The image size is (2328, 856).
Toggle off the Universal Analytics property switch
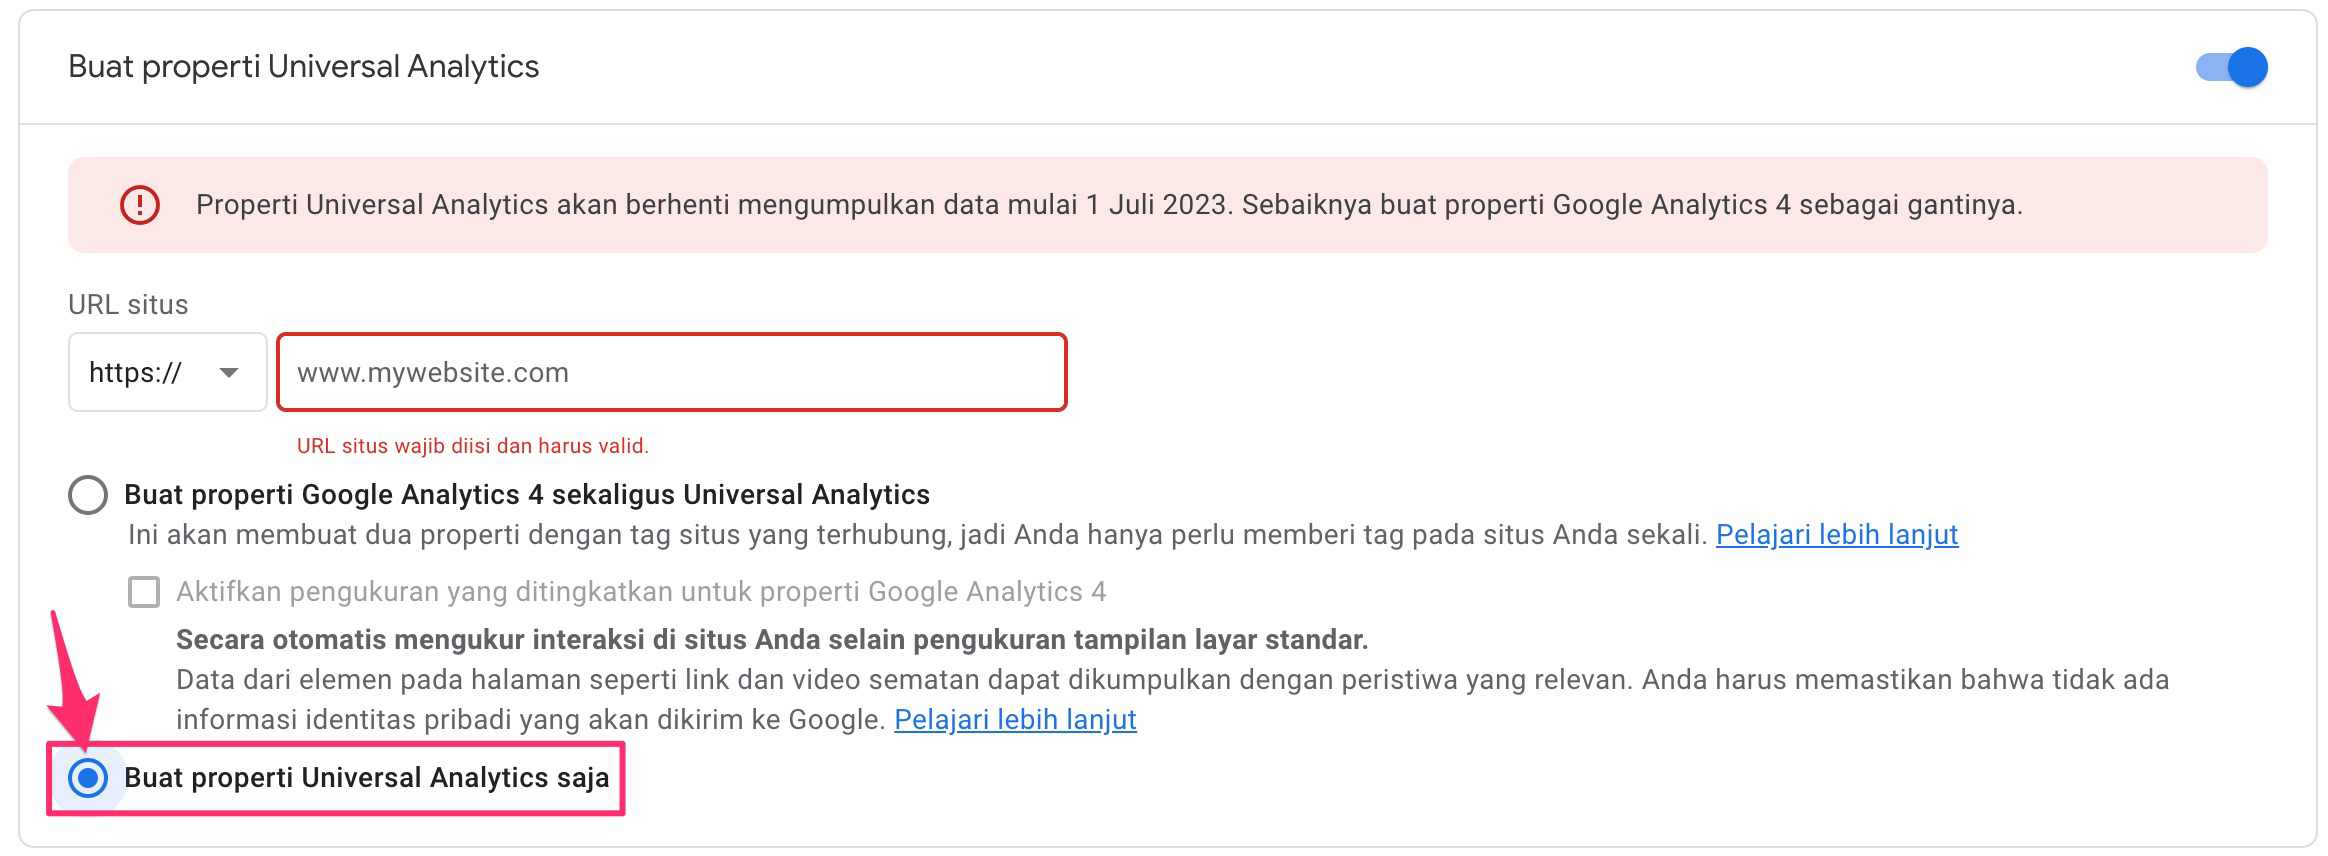2231,67
